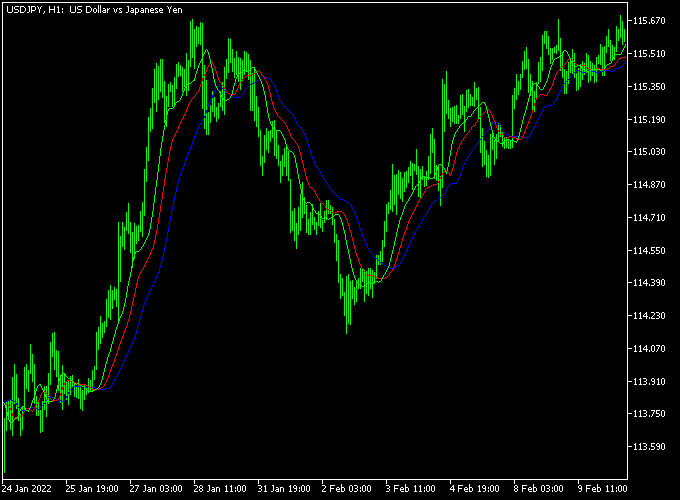This screenshot has height=500, width=680.
Task: Click the 115.510 price level label
Action: pyautogui.click(x=650, y=54)
